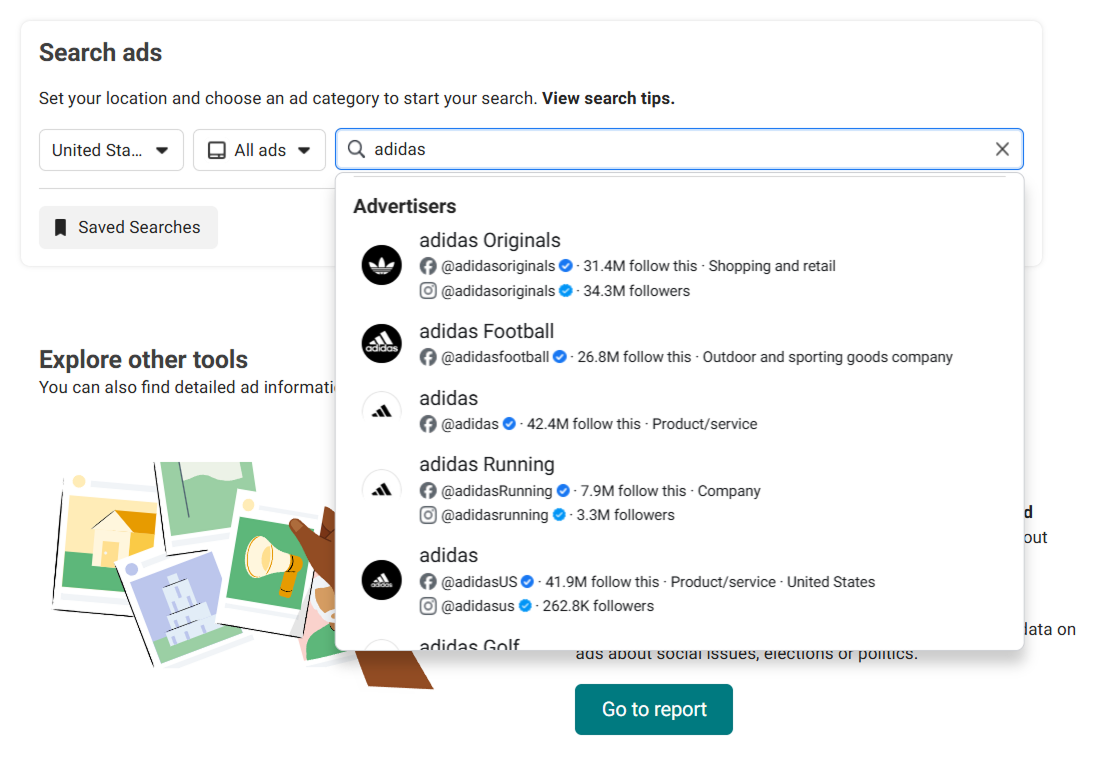Image resolution: width=1109 pixels, height=777 pixels.
Task: Click verified badge on @adidasoriginals Facebook
Action: 566,266
